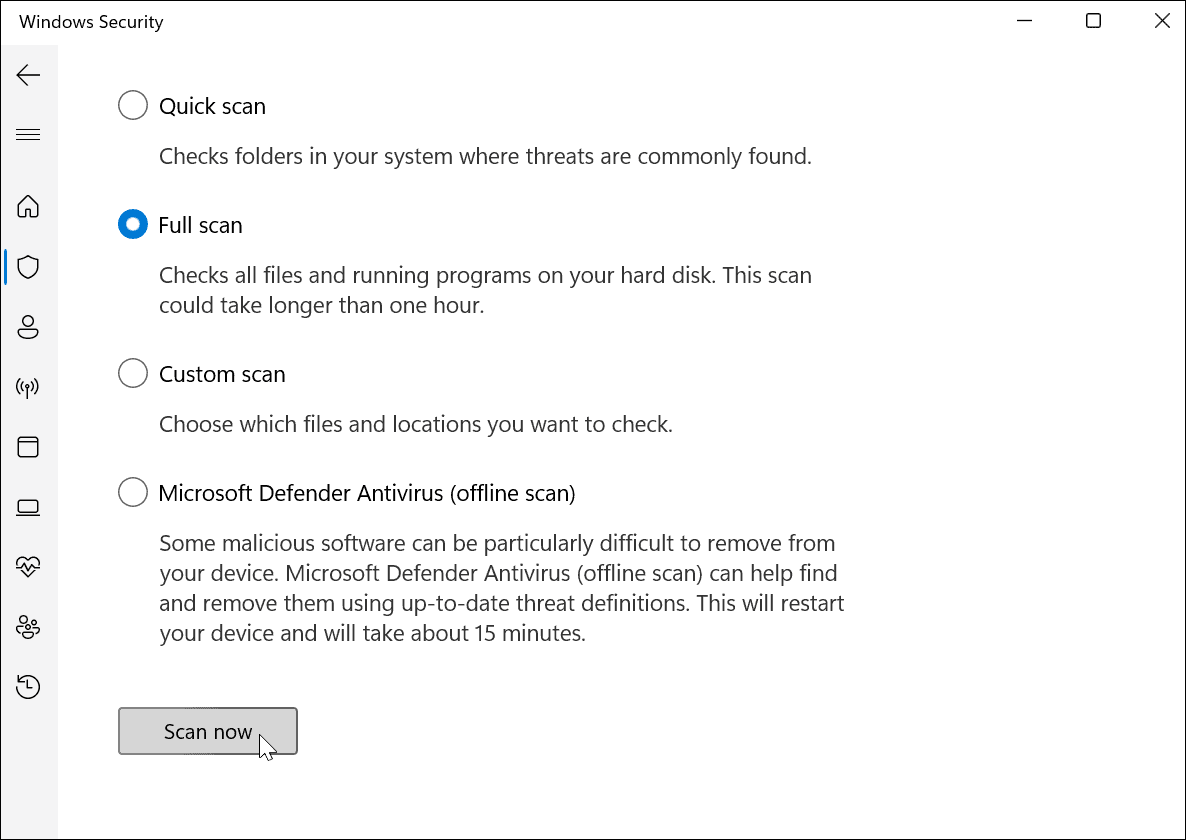Select the Full scan option
Screen dimensions: 1186x840
(132, 224)
